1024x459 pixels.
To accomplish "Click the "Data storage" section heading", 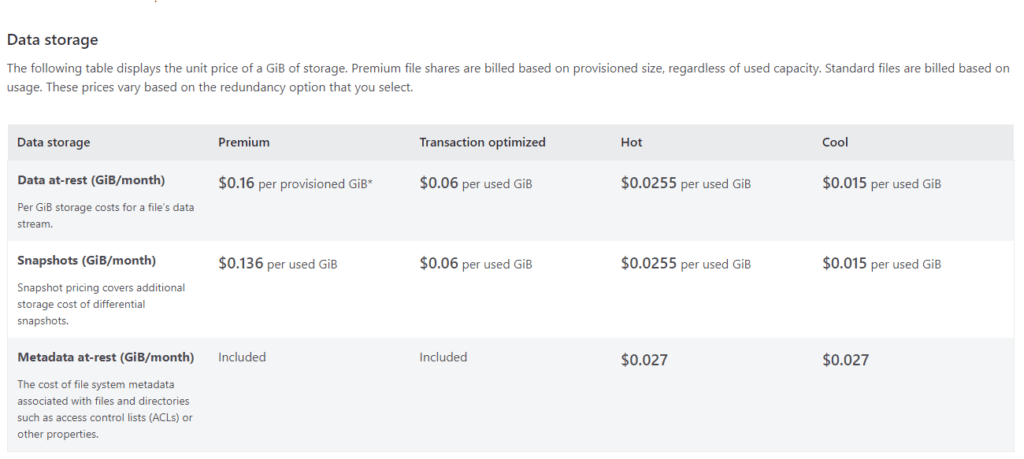I will click(x=52, y=40).
